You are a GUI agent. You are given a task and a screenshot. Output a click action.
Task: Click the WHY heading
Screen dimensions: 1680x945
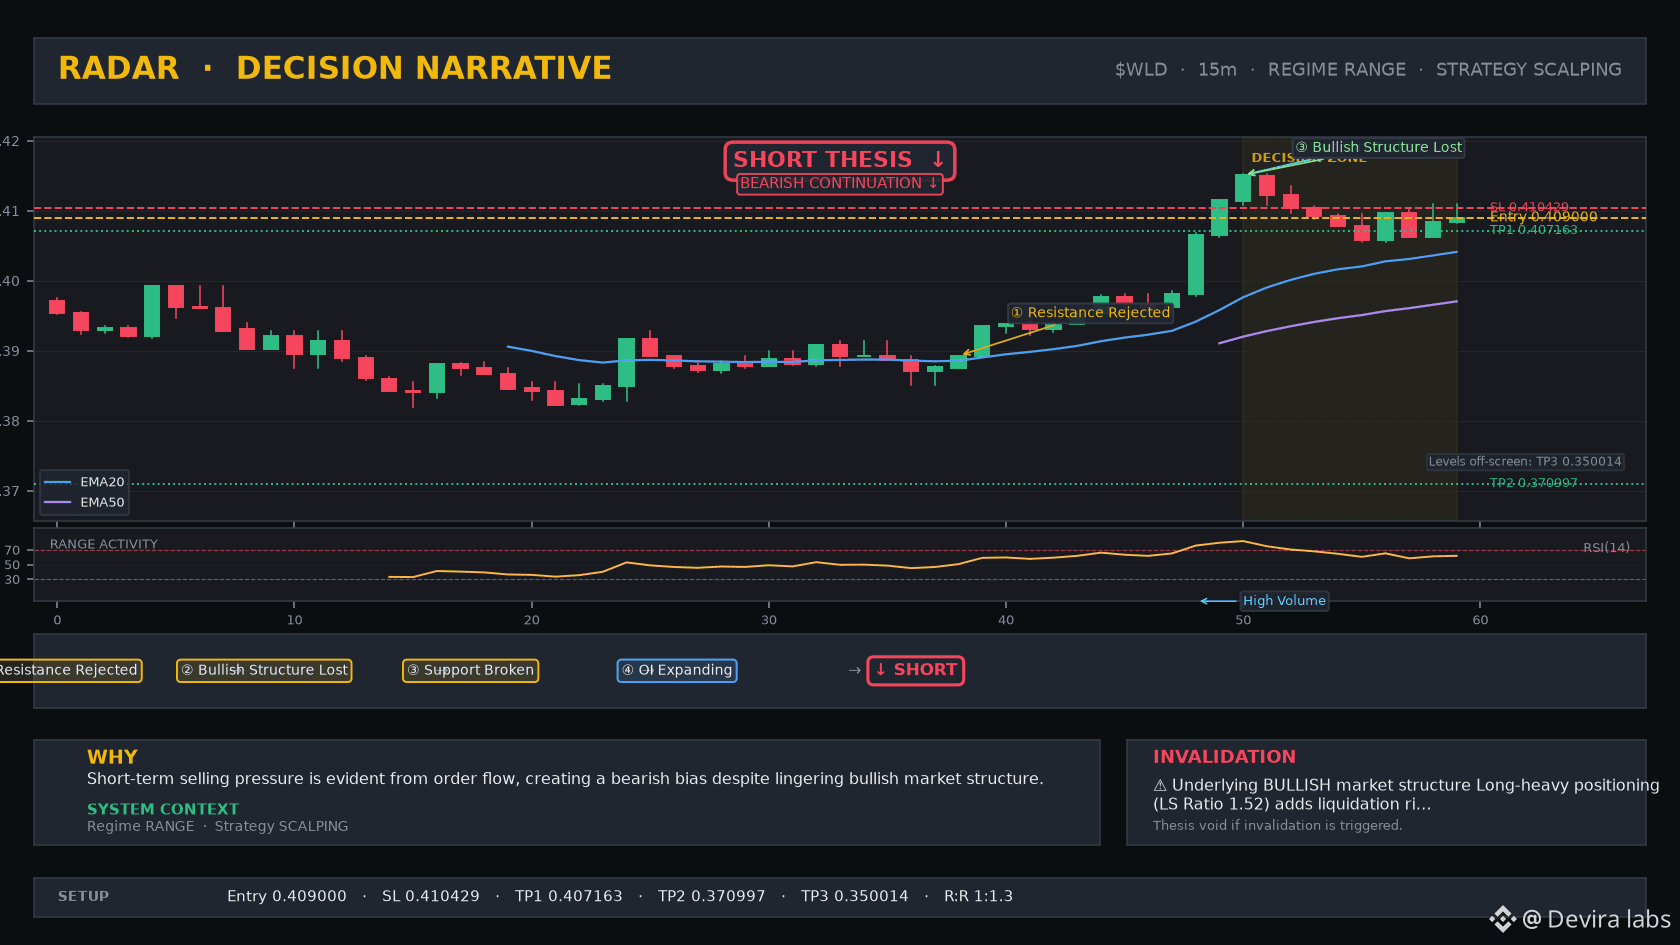pos(112,757)
